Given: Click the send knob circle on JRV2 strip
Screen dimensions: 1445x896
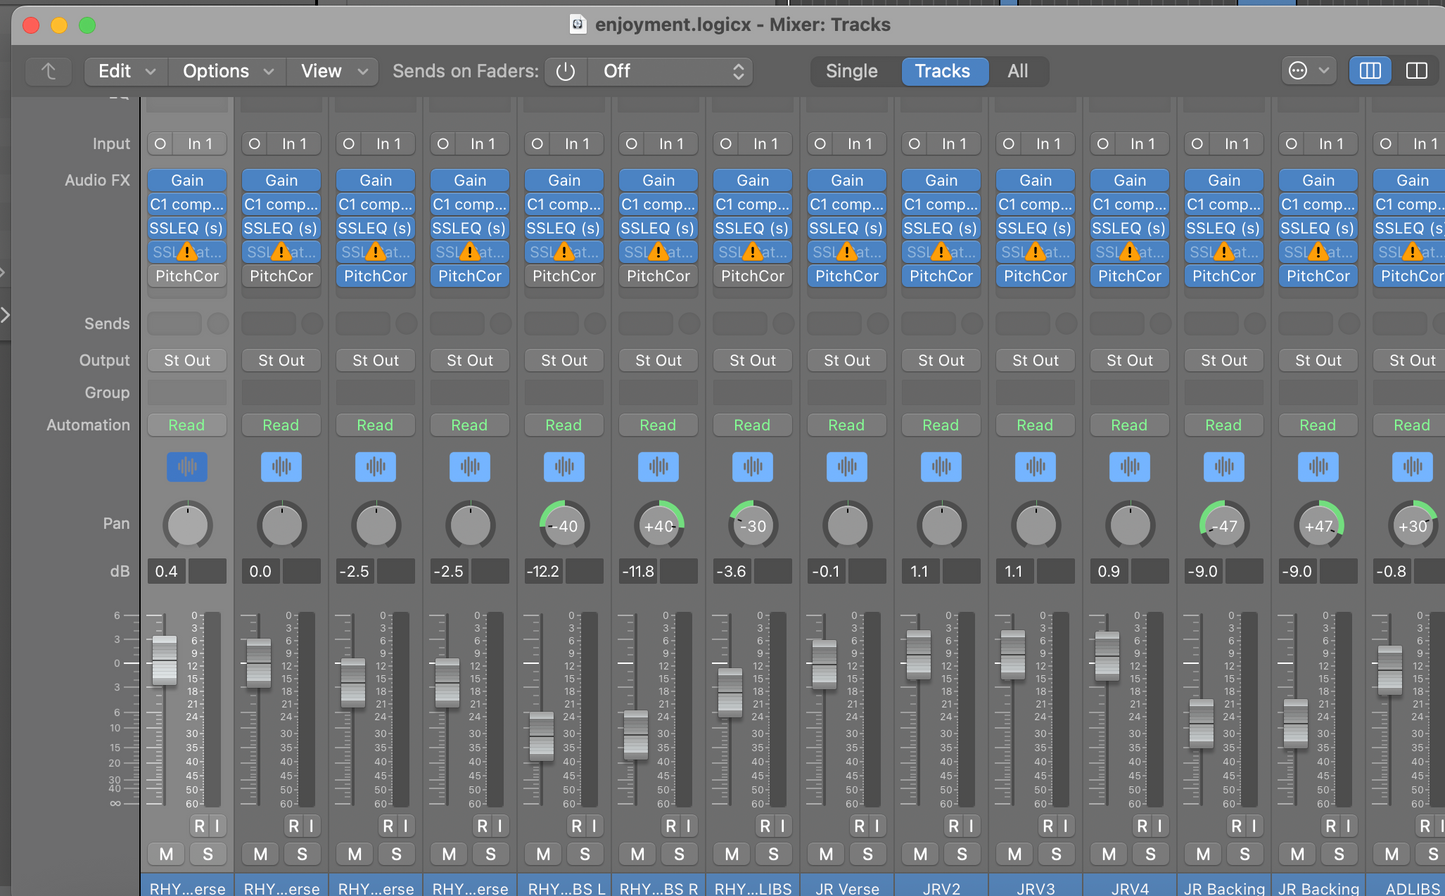Looking at the screenshot, I should tap(971, 323).
